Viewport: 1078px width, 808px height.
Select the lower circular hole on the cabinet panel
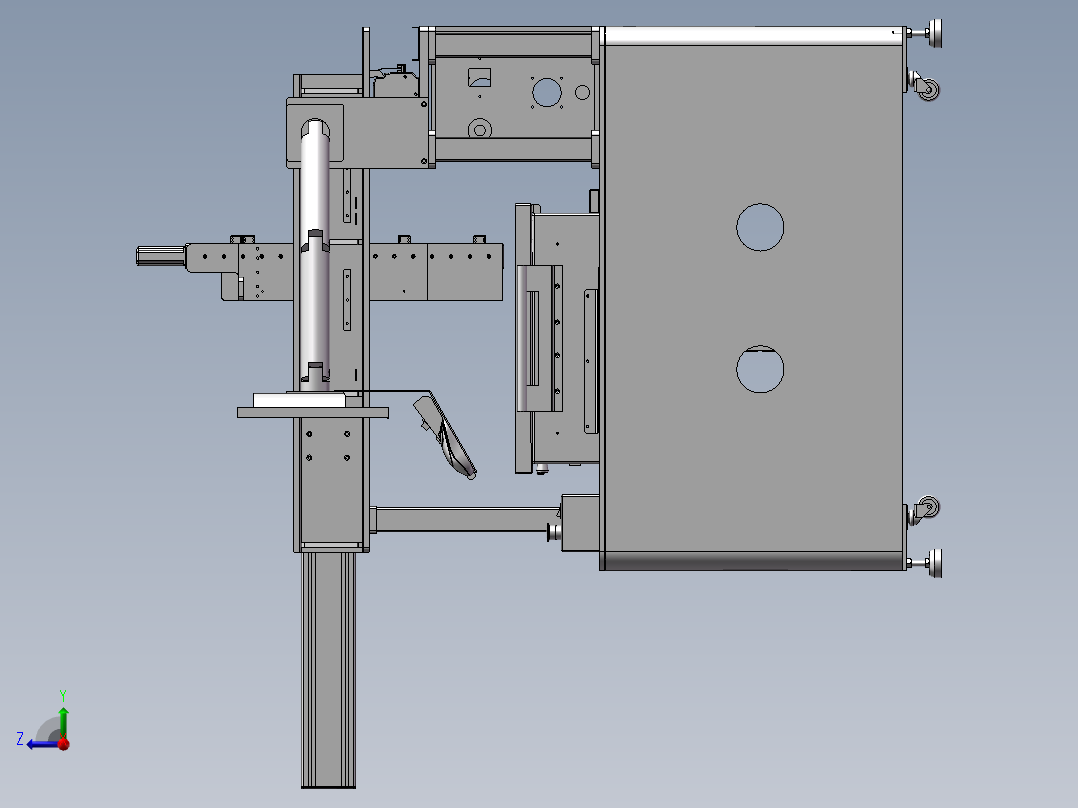coord(760,369)
